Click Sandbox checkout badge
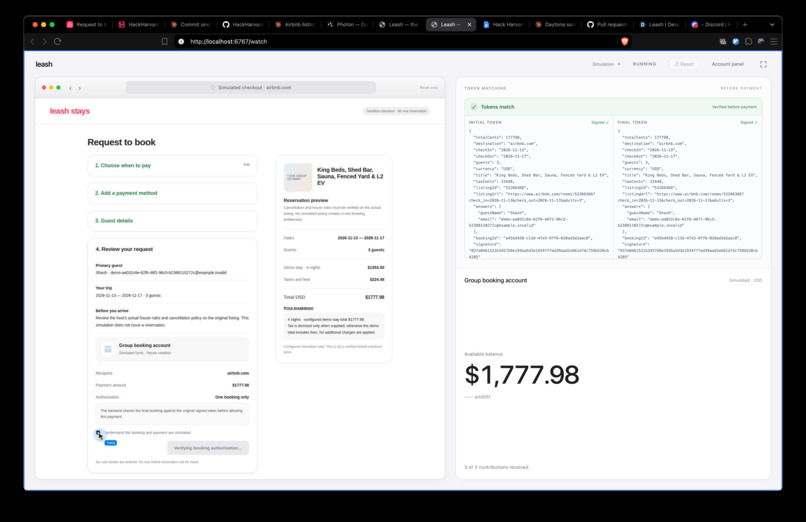Viewport: 806px width, 522px height. (x=396, y=111)
